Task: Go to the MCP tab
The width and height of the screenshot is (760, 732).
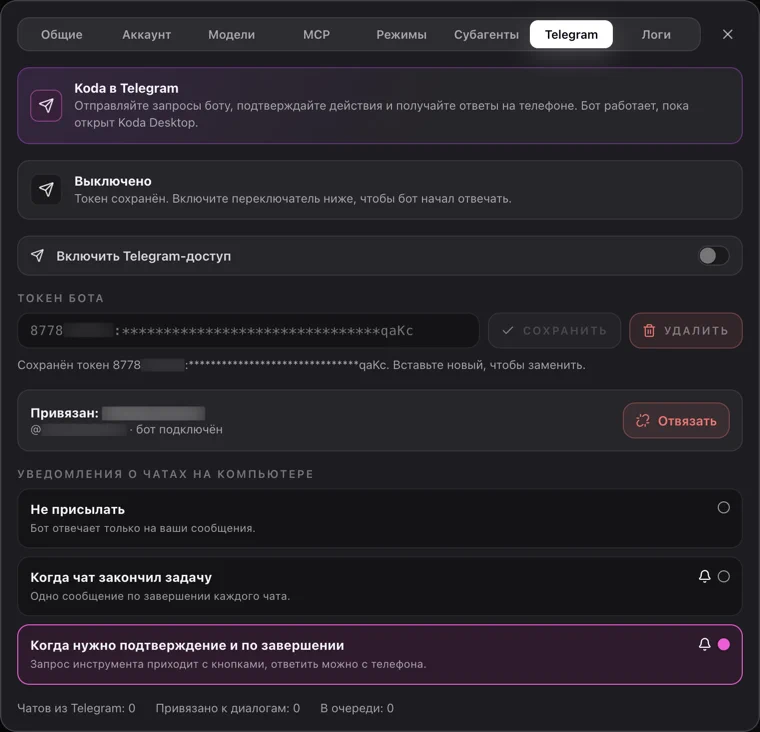Action: click(x=317, y=34)
